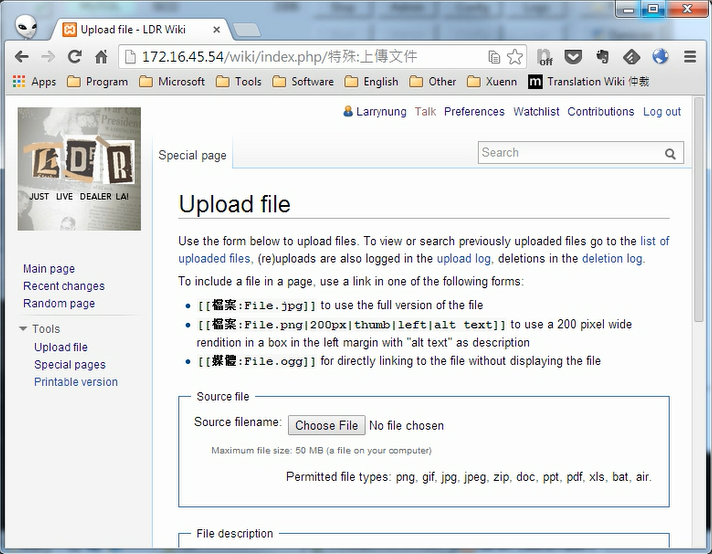Click the LDR wiki logo image

point(79,169)
